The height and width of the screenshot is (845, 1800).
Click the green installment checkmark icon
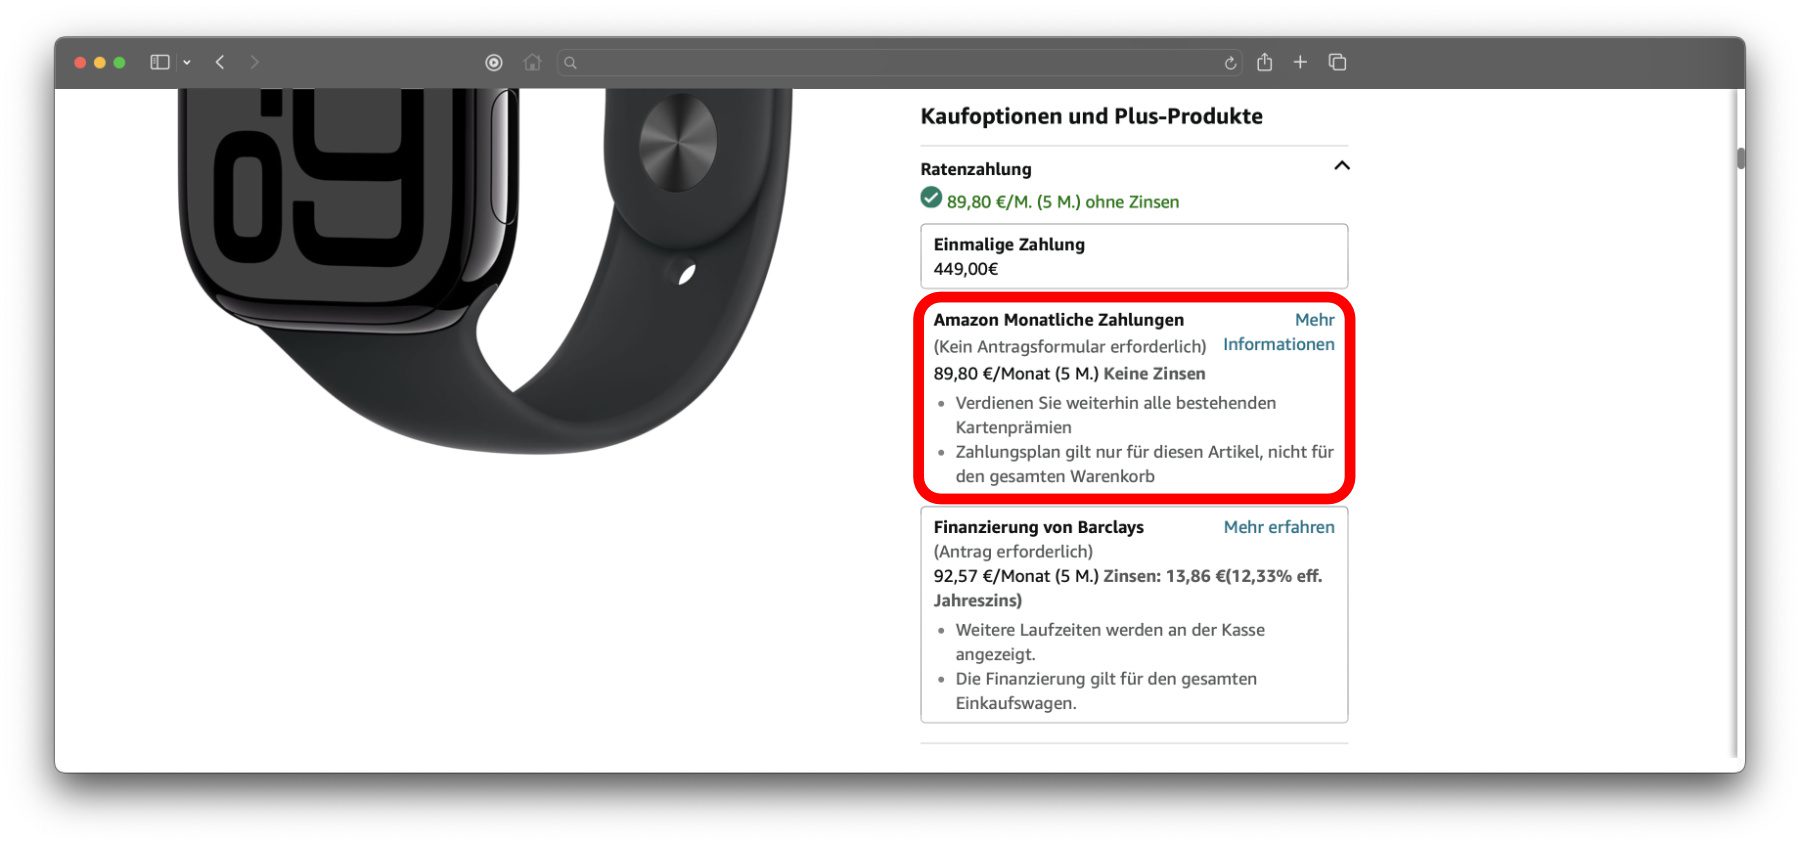coord(931,198)
